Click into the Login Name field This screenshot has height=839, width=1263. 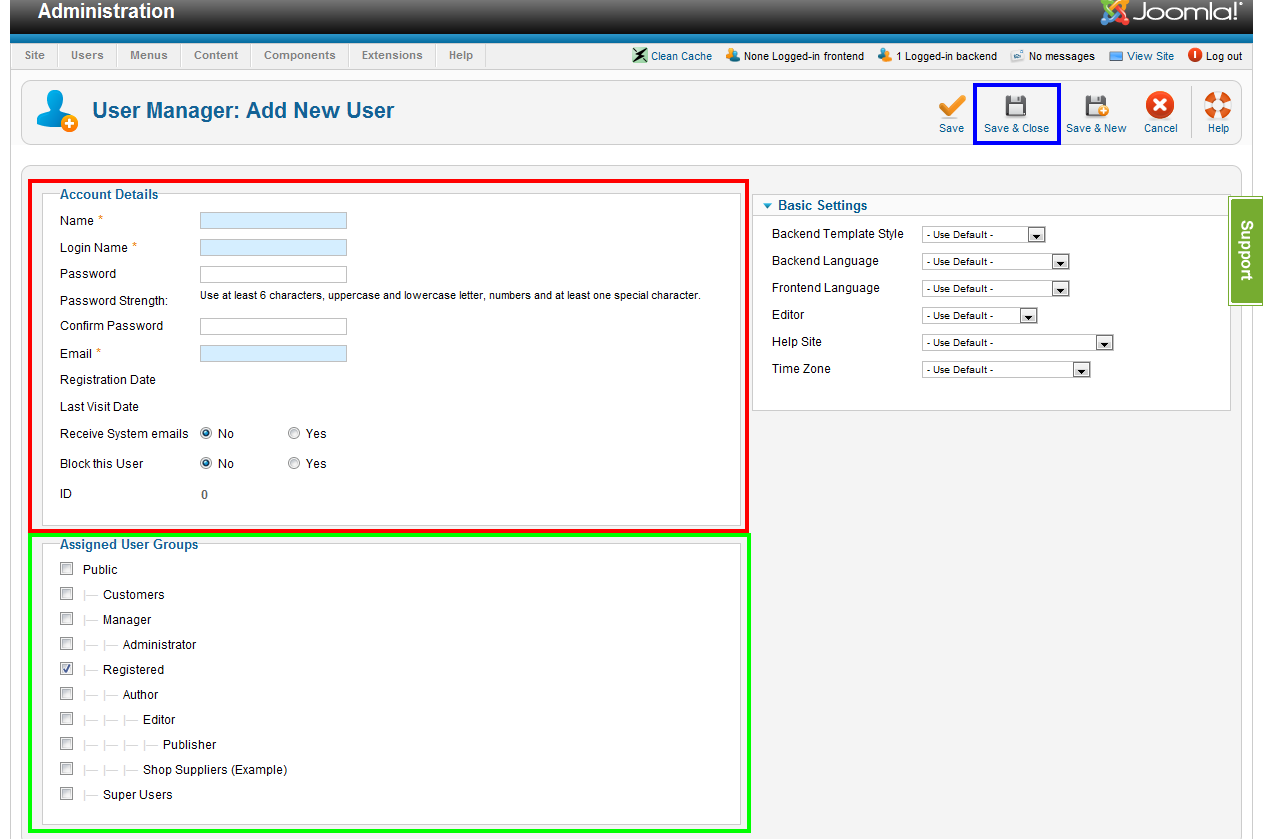(x=273, y=248)
